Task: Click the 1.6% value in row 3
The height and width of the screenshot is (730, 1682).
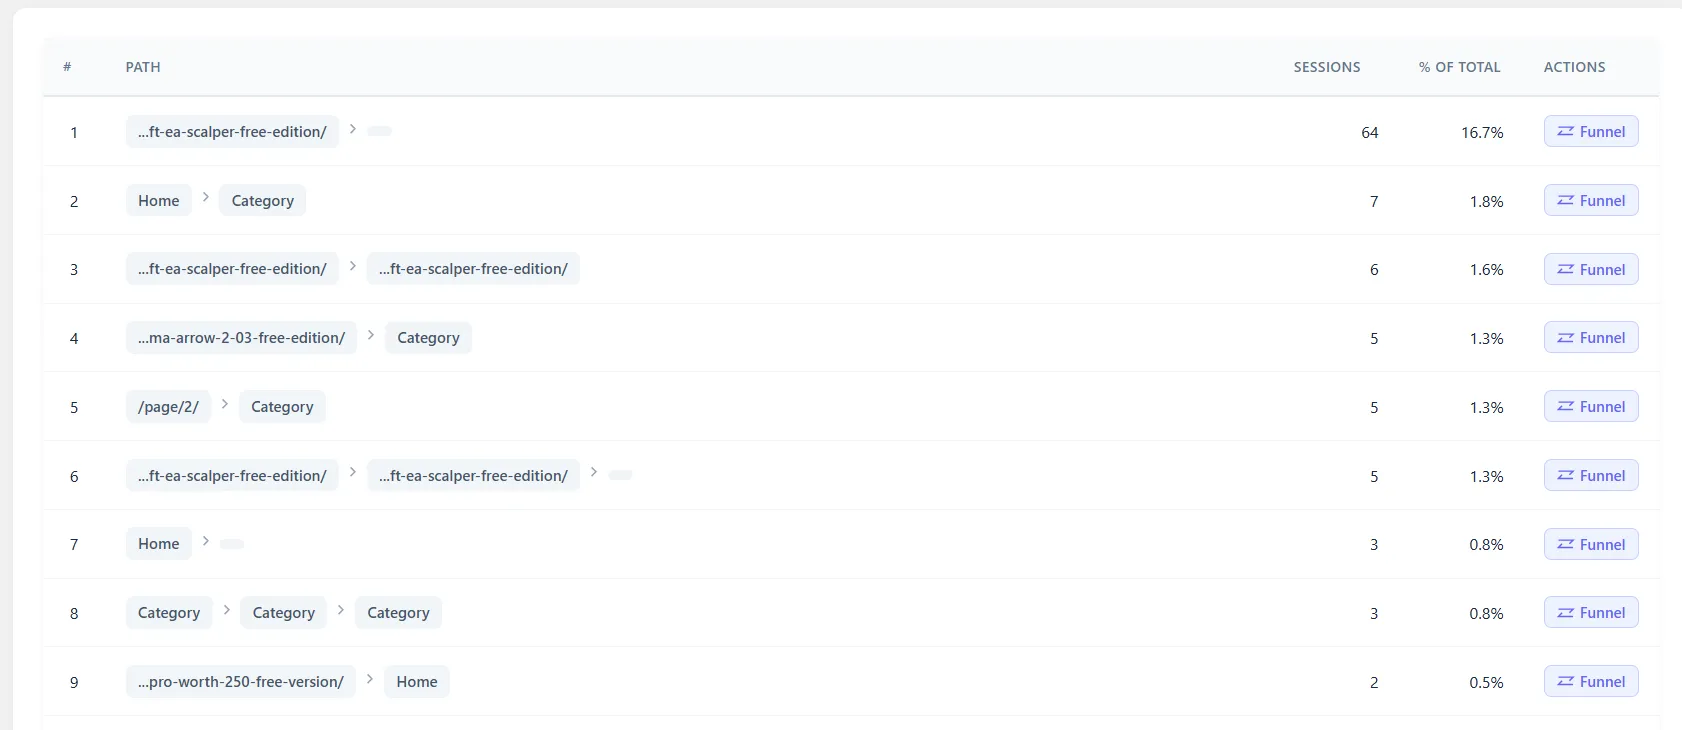Action: pyautogui.click(x=1486, y=270)
